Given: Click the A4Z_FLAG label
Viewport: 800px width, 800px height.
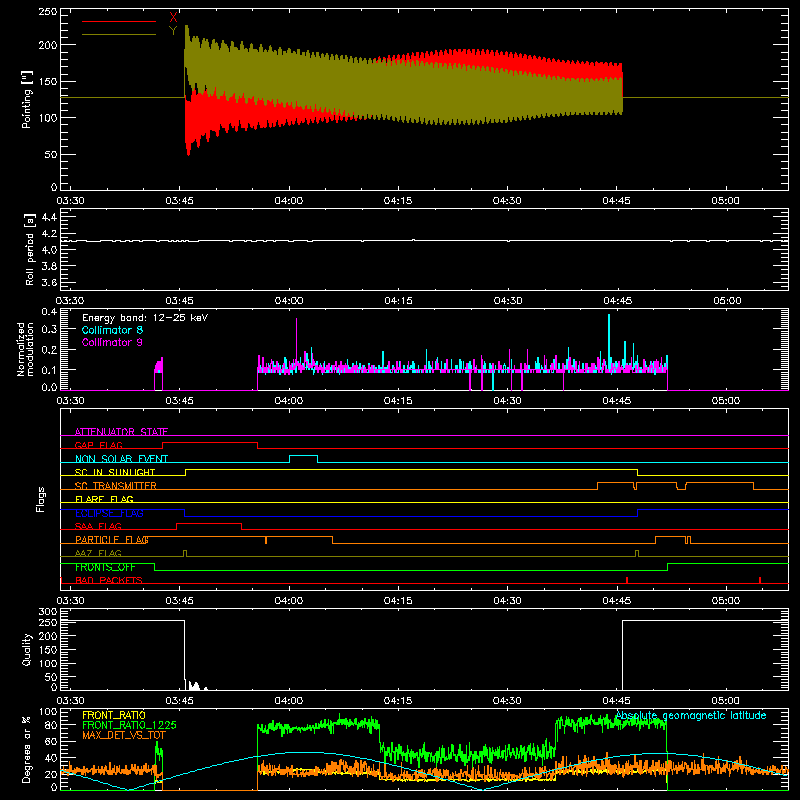Looking at the screenshot, I should (98, 553).
